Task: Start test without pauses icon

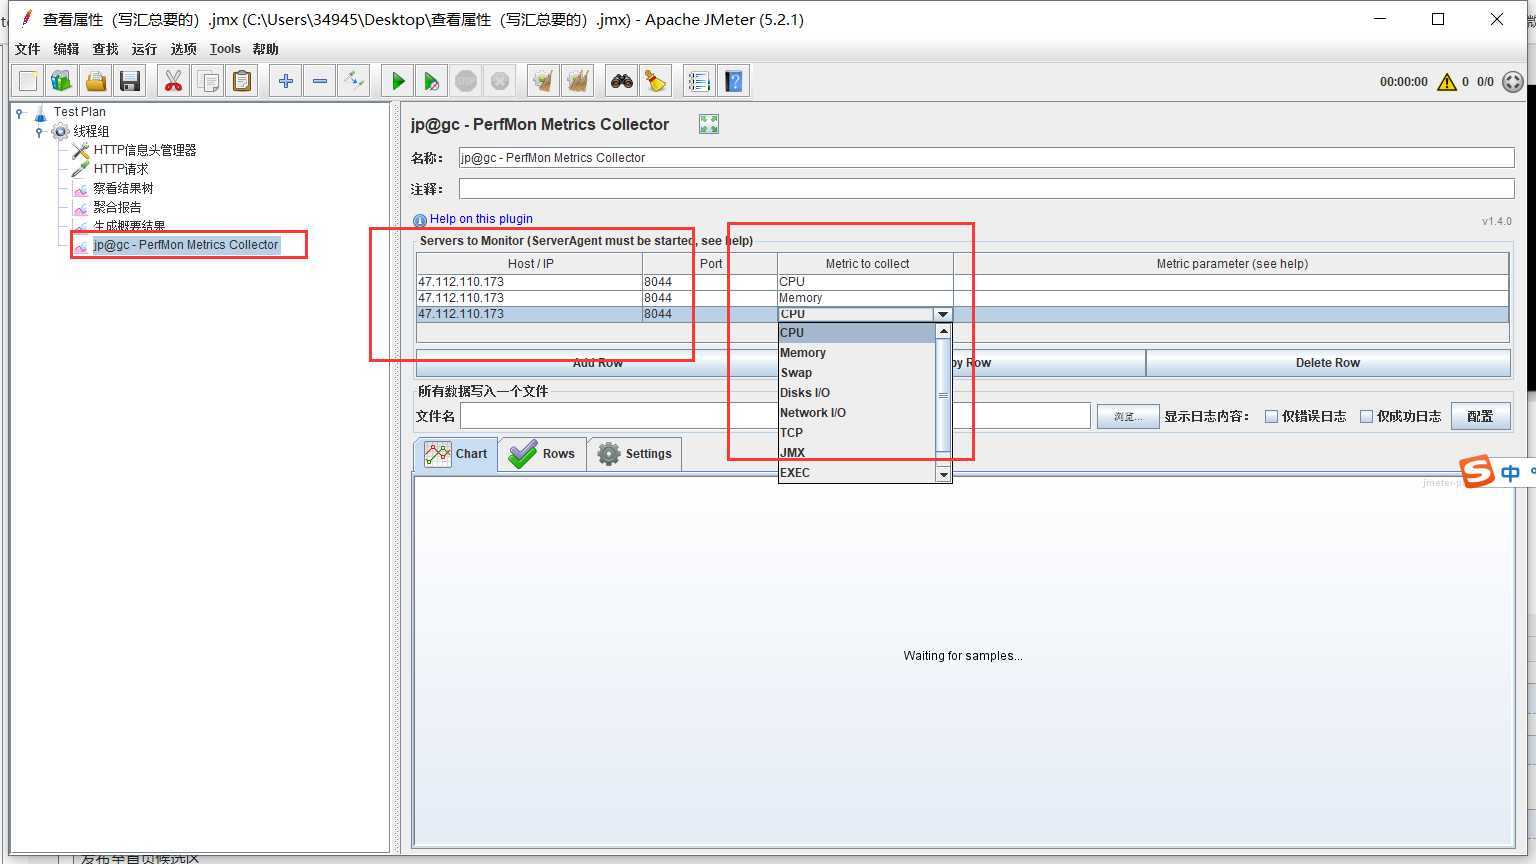Action: [432, 81]
